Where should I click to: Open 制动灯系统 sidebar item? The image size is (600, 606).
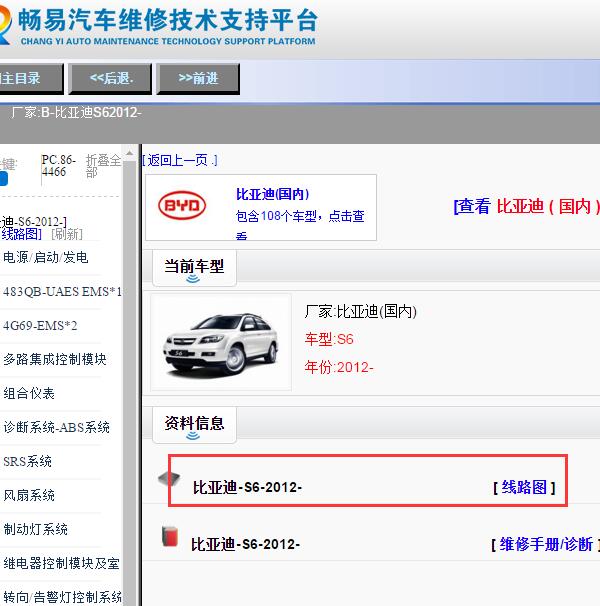pyautogui.click(x=36, y=529)
